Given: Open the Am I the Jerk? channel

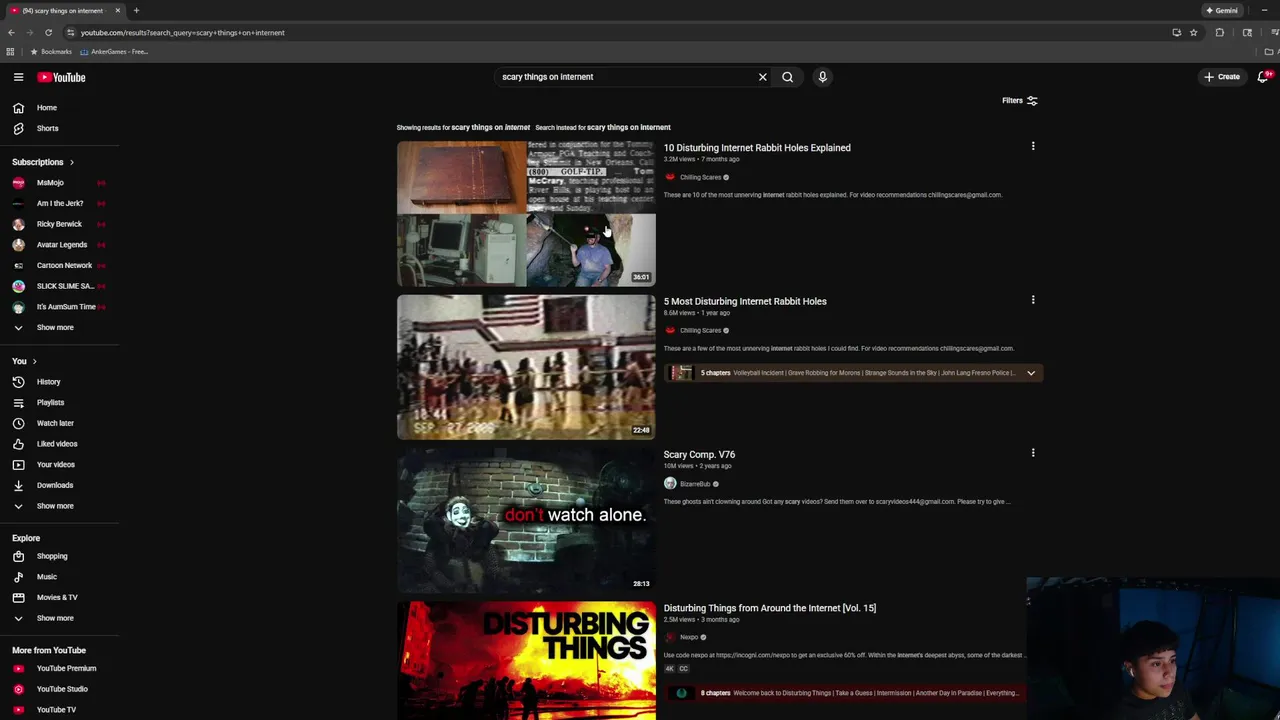Looking at the screenshot, I should (x=60, y=203).
